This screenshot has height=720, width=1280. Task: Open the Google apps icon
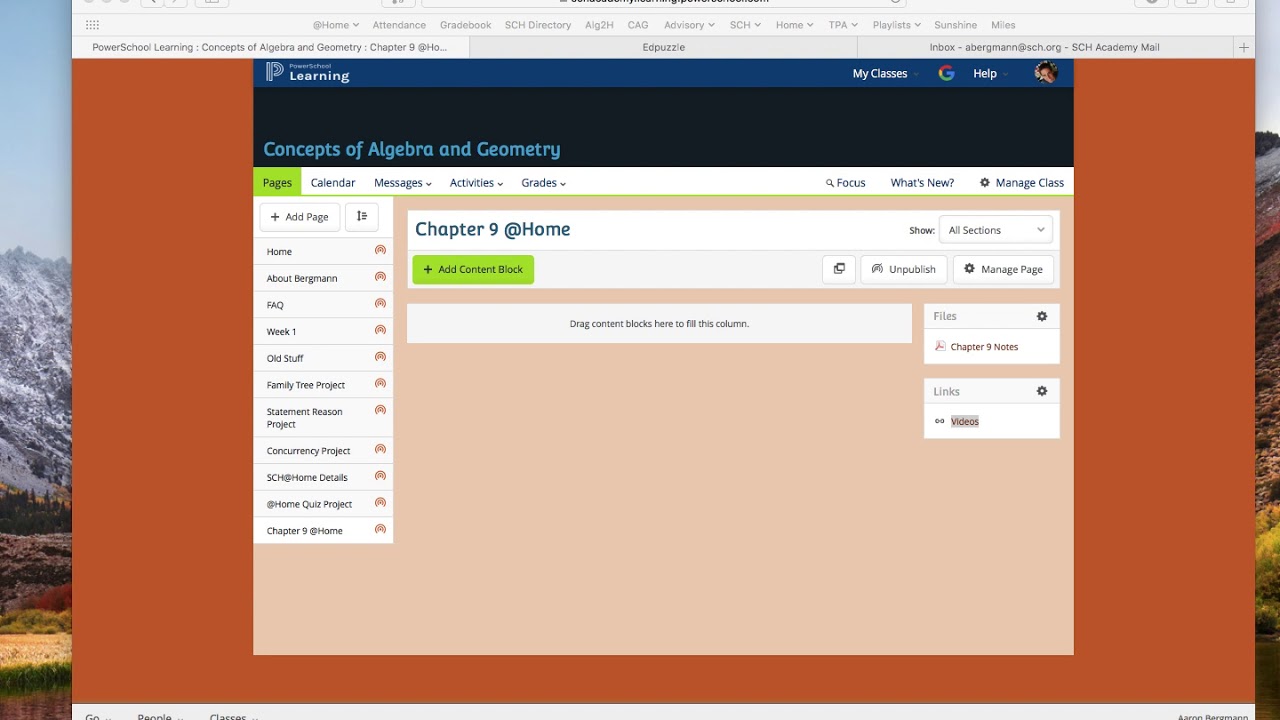[946, 73]
